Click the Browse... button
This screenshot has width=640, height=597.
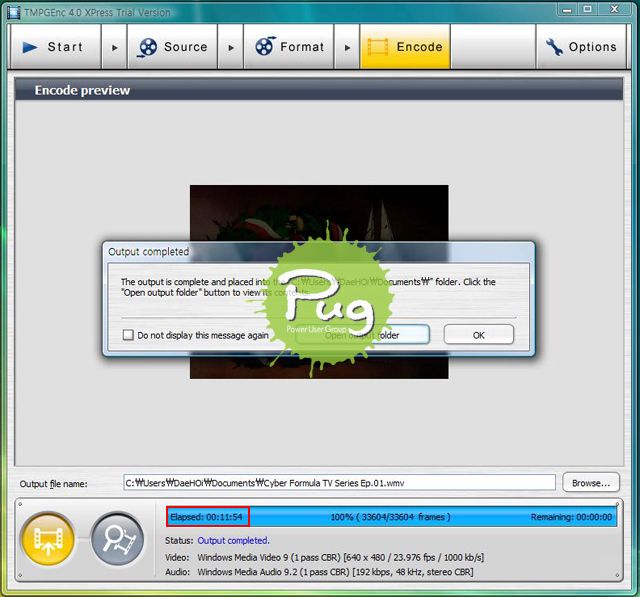[x=591, y=483]
